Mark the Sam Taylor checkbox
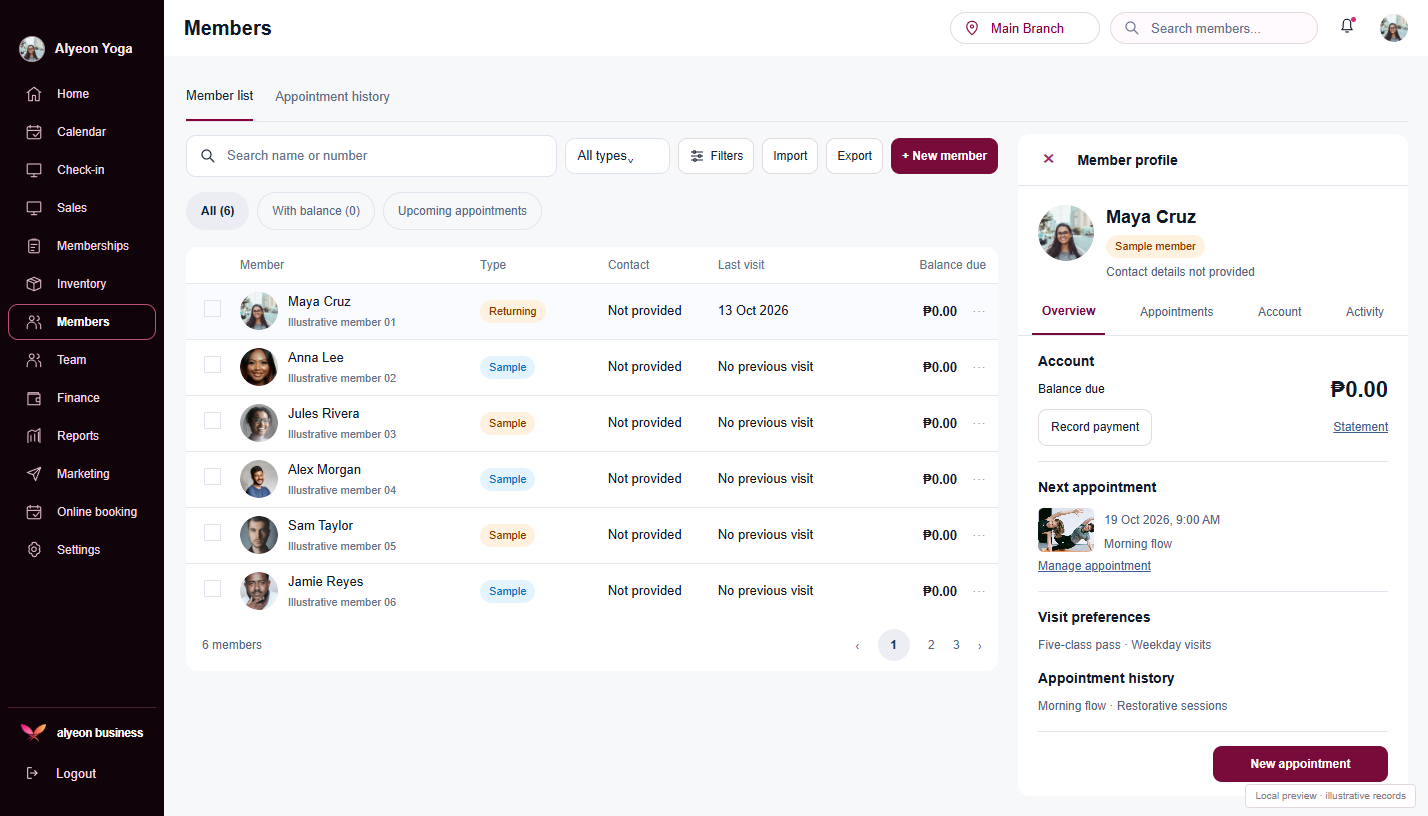Screen dimensions: 1428x816 pyautogui.click(x=212, y=533)
